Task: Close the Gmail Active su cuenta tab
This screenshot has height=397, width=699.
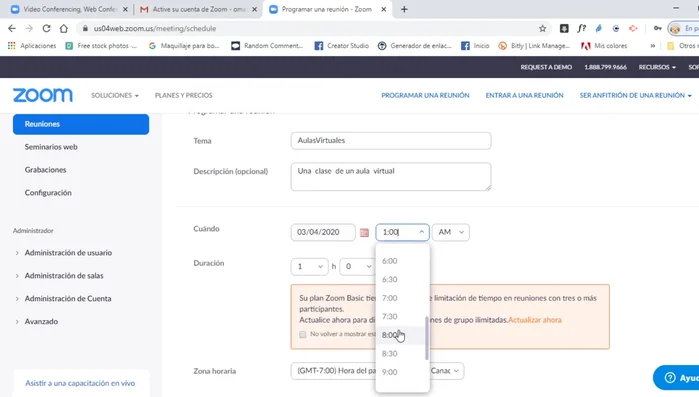Action: (255, 9)
